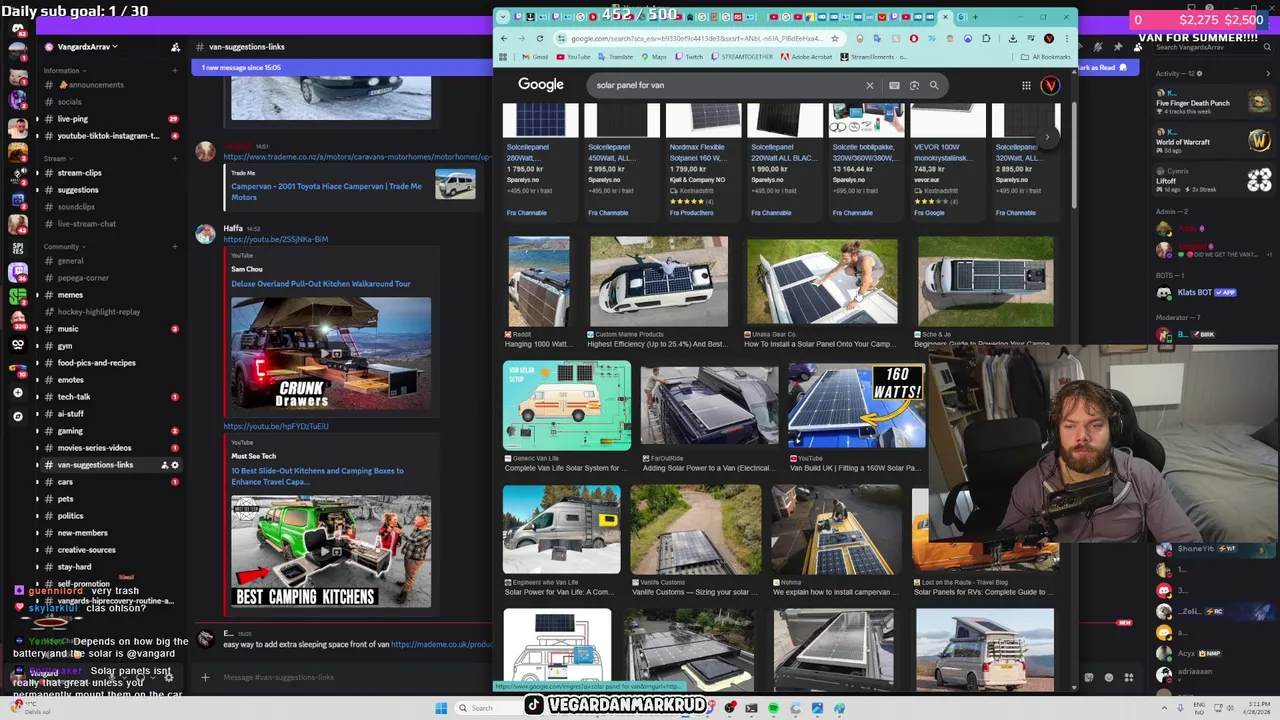Open the Gmail bookmark

pyautogui.click(x=535, y=57)
